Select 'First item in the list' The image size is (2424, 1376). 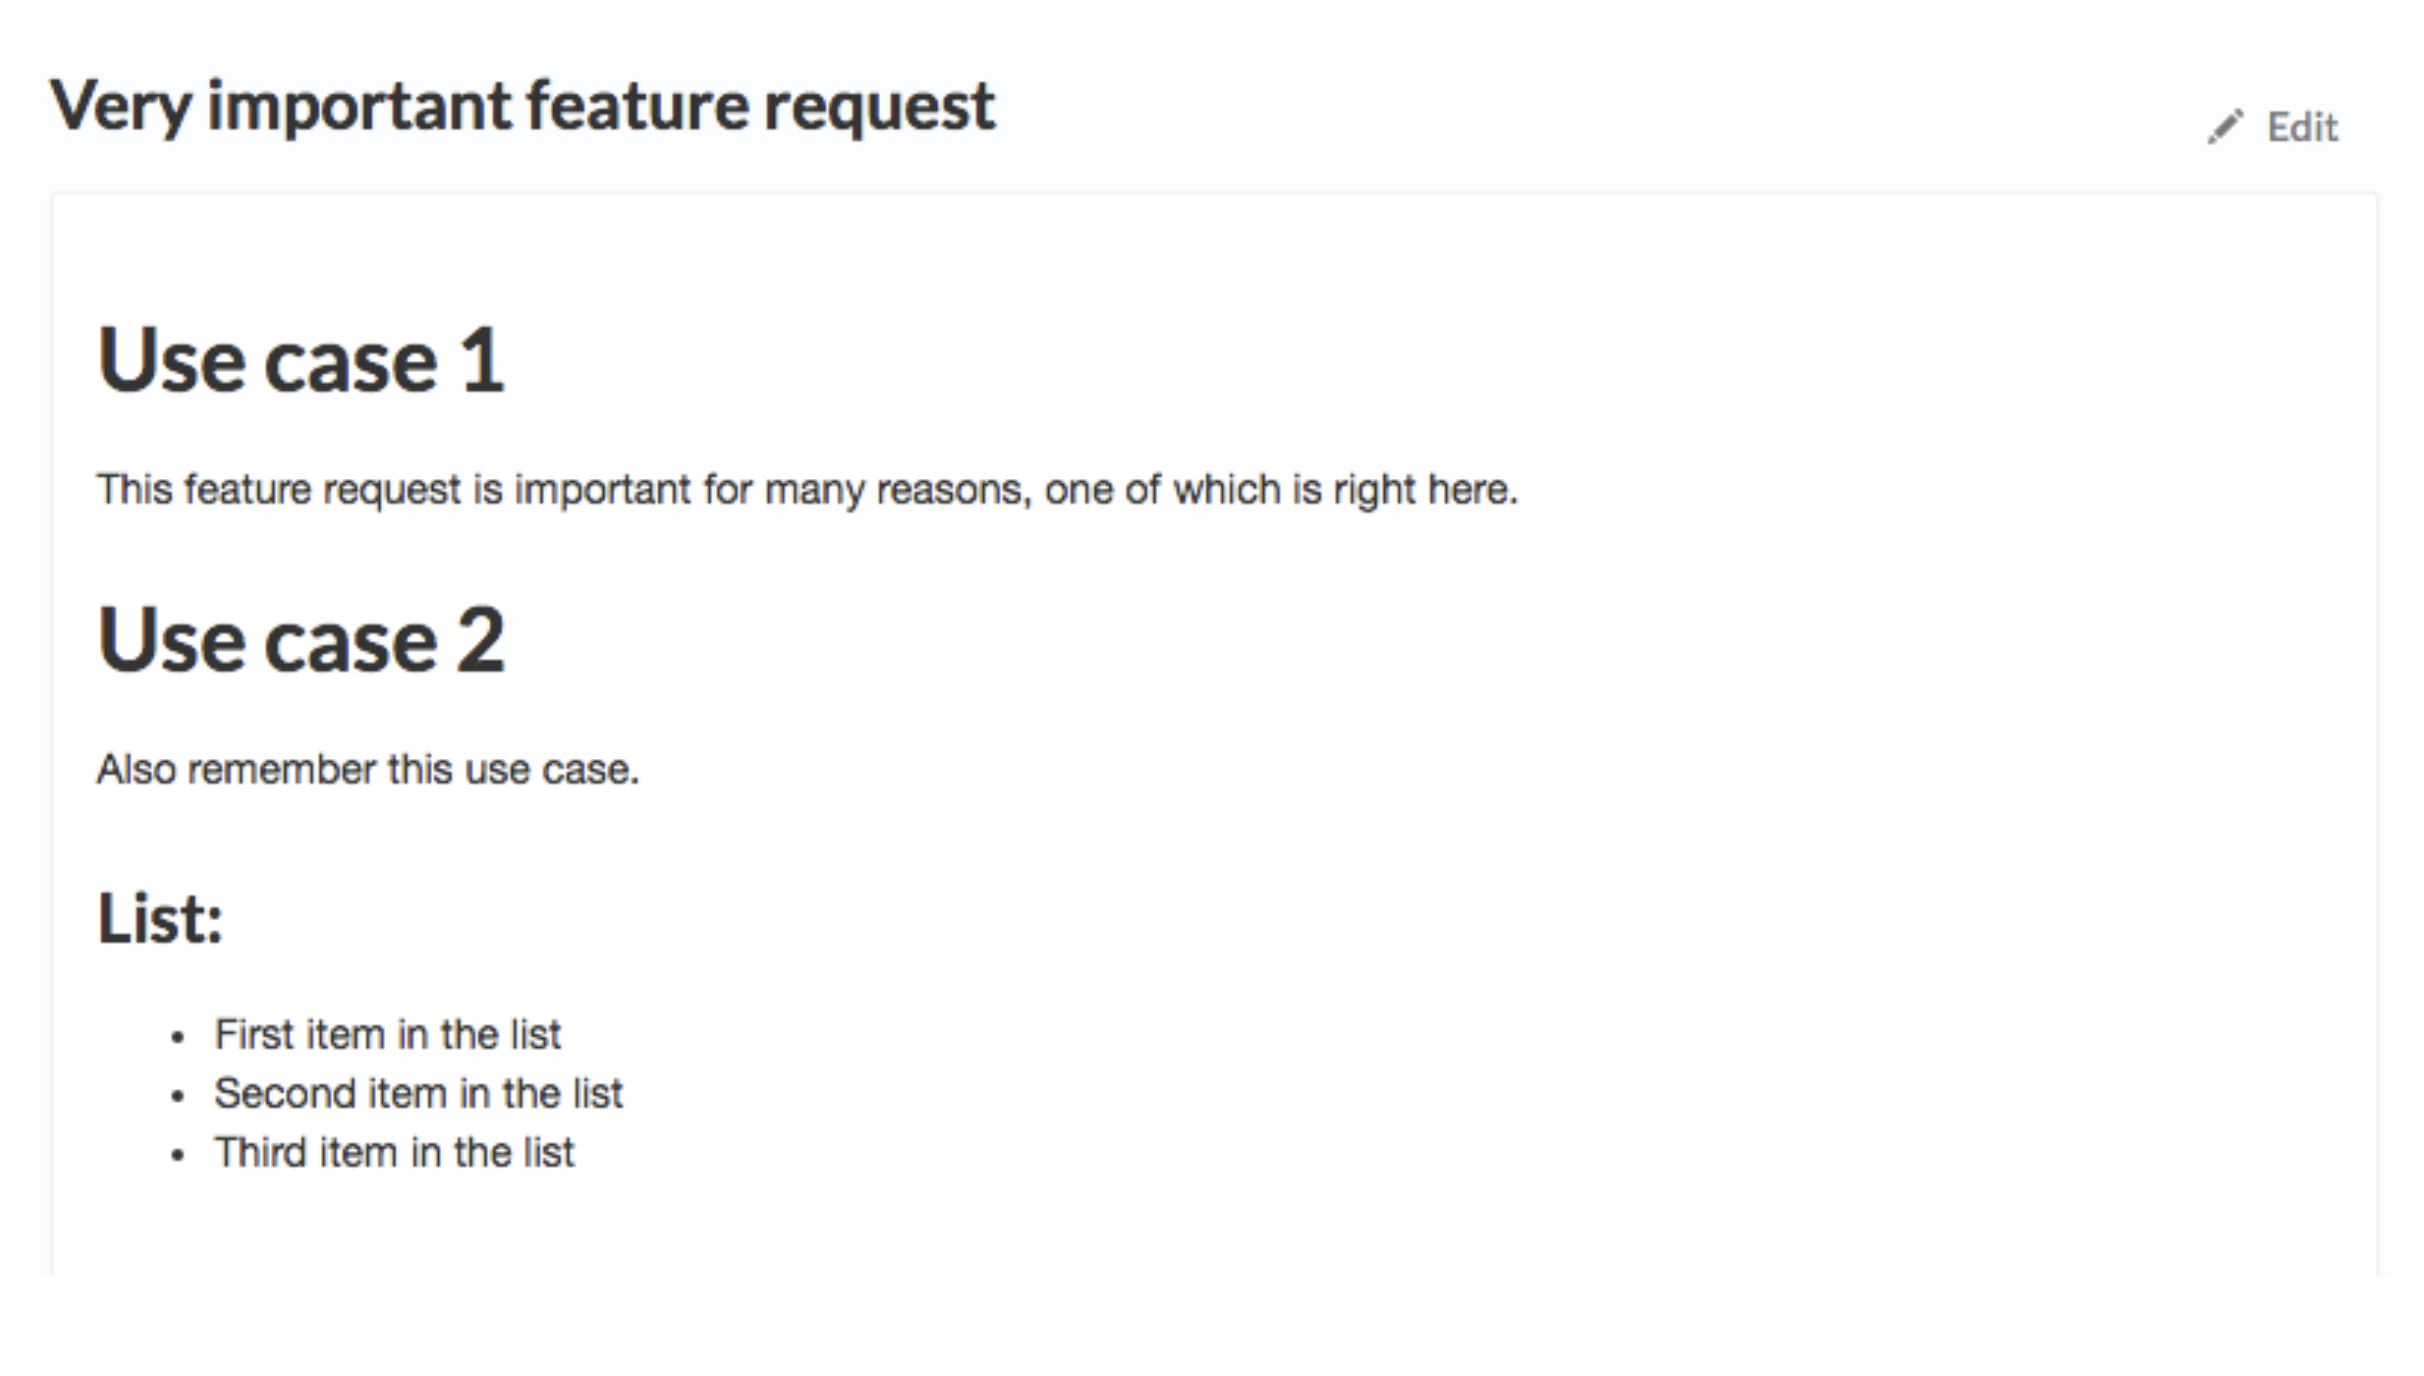click(388, 1034)
